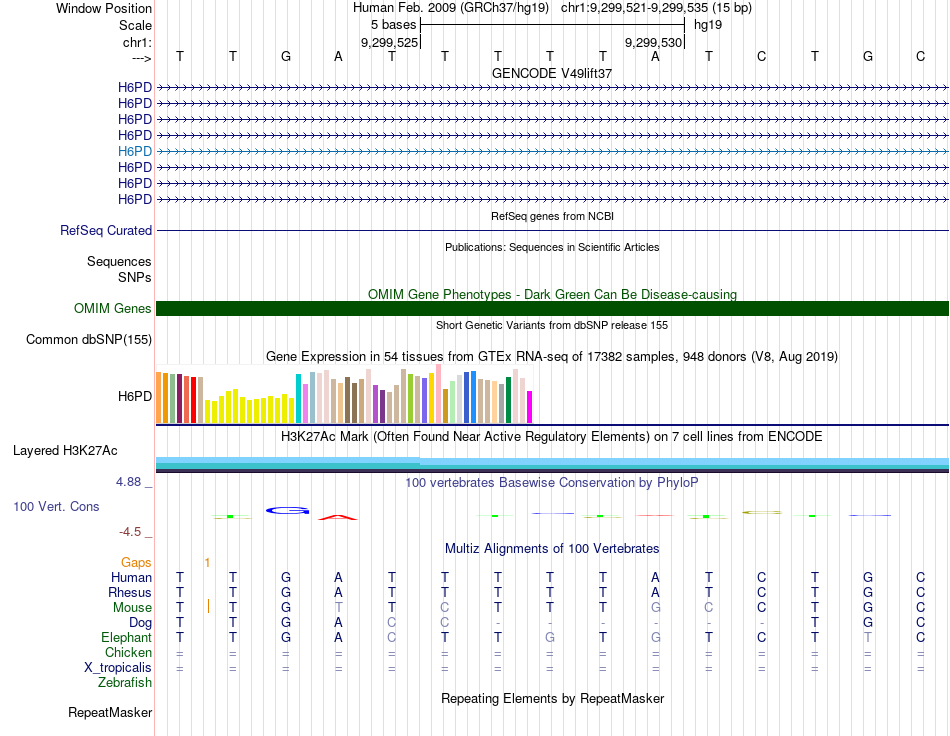The width and height of the screenshot is (950, 736).
Task: Click the SNPs subtrack label
Action: (135, 277)
